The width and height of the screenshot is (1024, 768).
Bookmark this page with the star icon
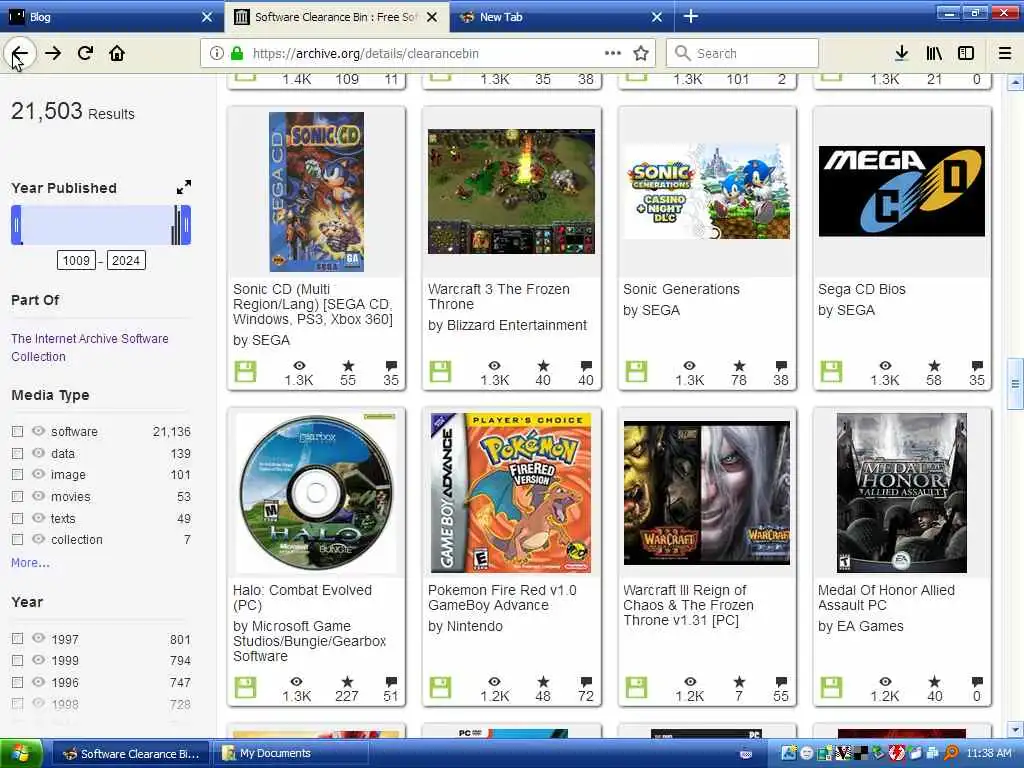click(x=641, y=54)
